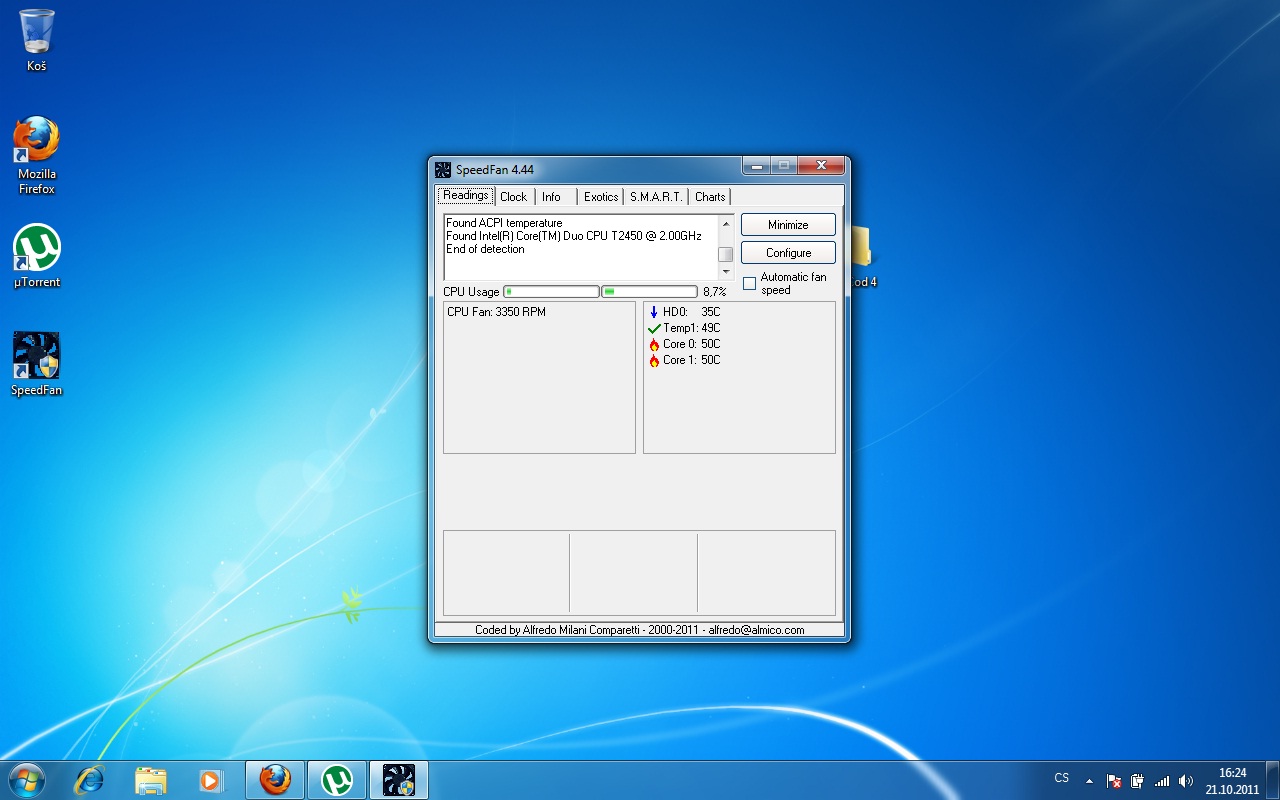Click the log scrollbar thumb
Screen dimensions: 1280x800
(x=726, y=254)
